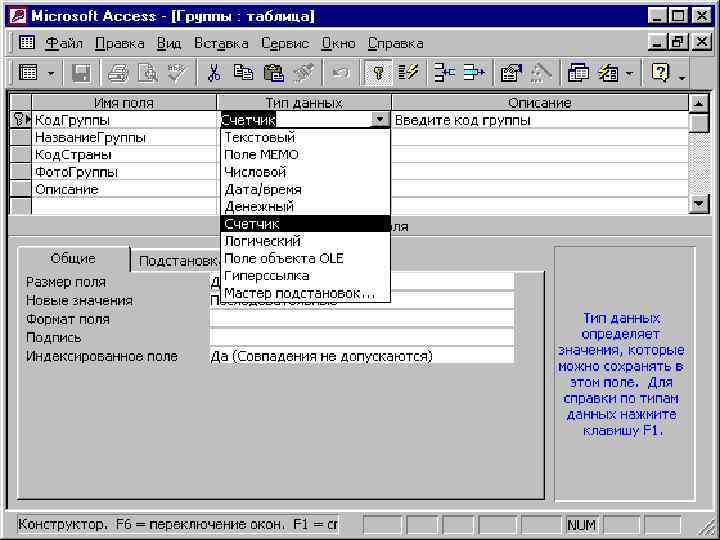Screen dimensions: 720x540
Task: Open the Сервис menu
Action: click(285, 44)
